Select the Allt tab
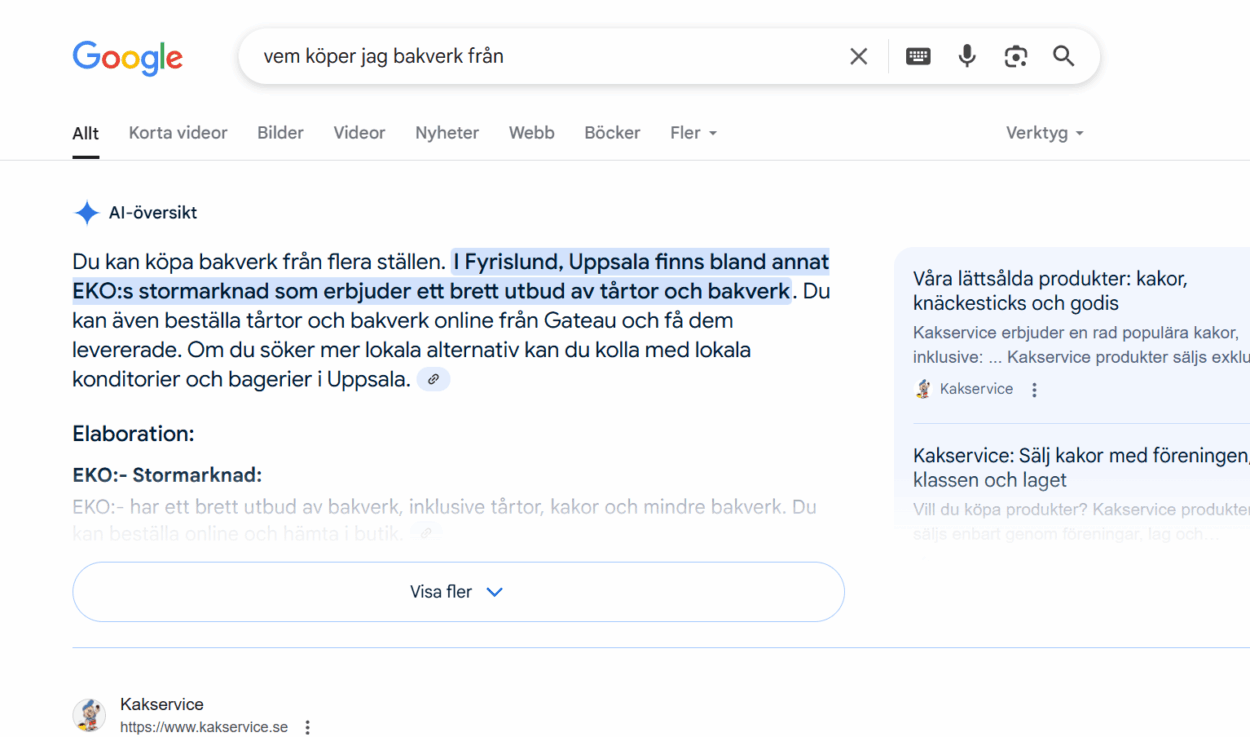Screen dimensions: 1250x737 (x=86, y=133)
